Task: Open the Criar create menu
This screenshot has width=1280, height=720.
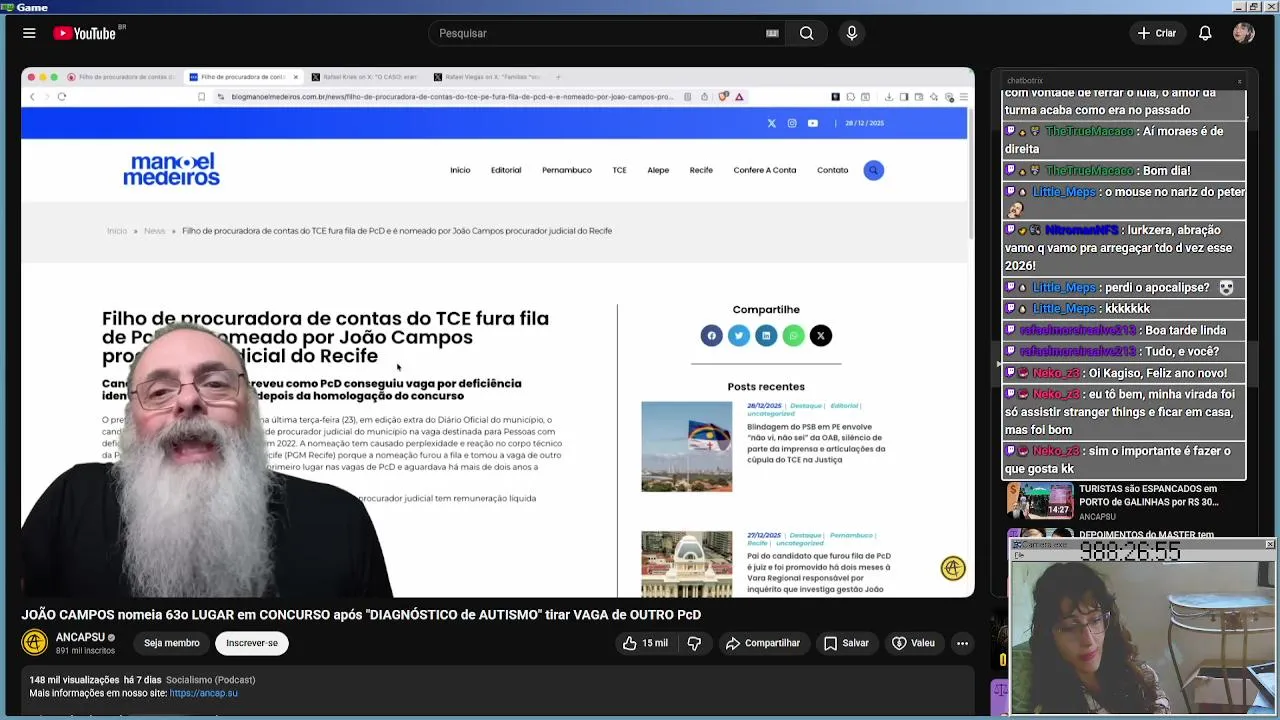Action: click(1157, 33)
